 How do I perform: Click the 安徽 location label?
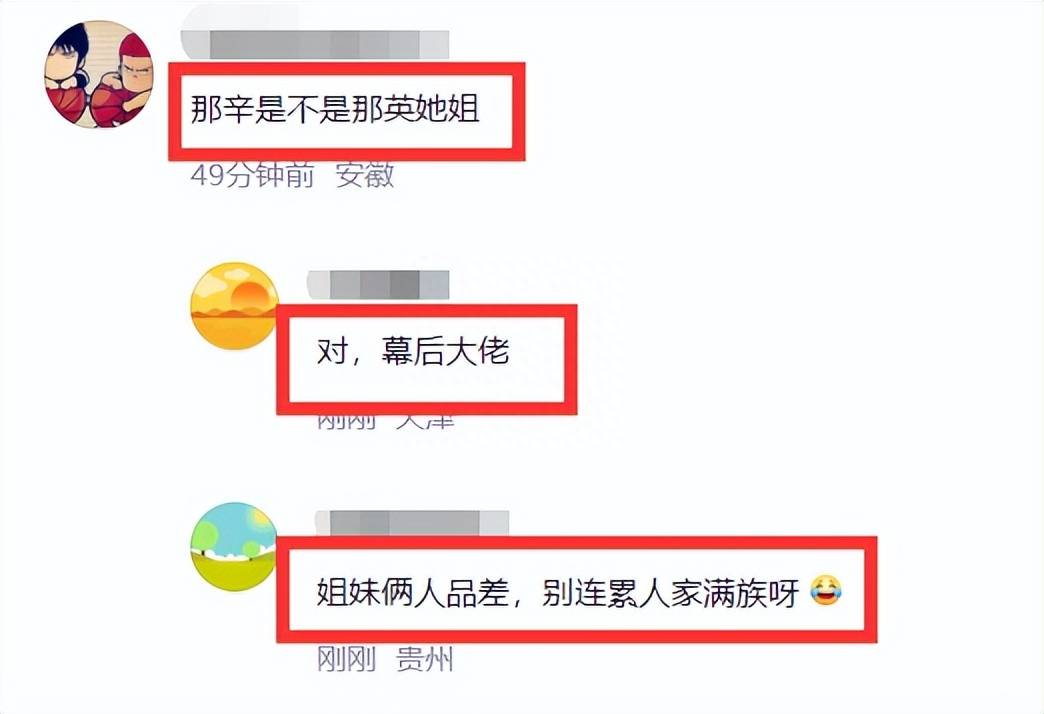coord(365,176)
